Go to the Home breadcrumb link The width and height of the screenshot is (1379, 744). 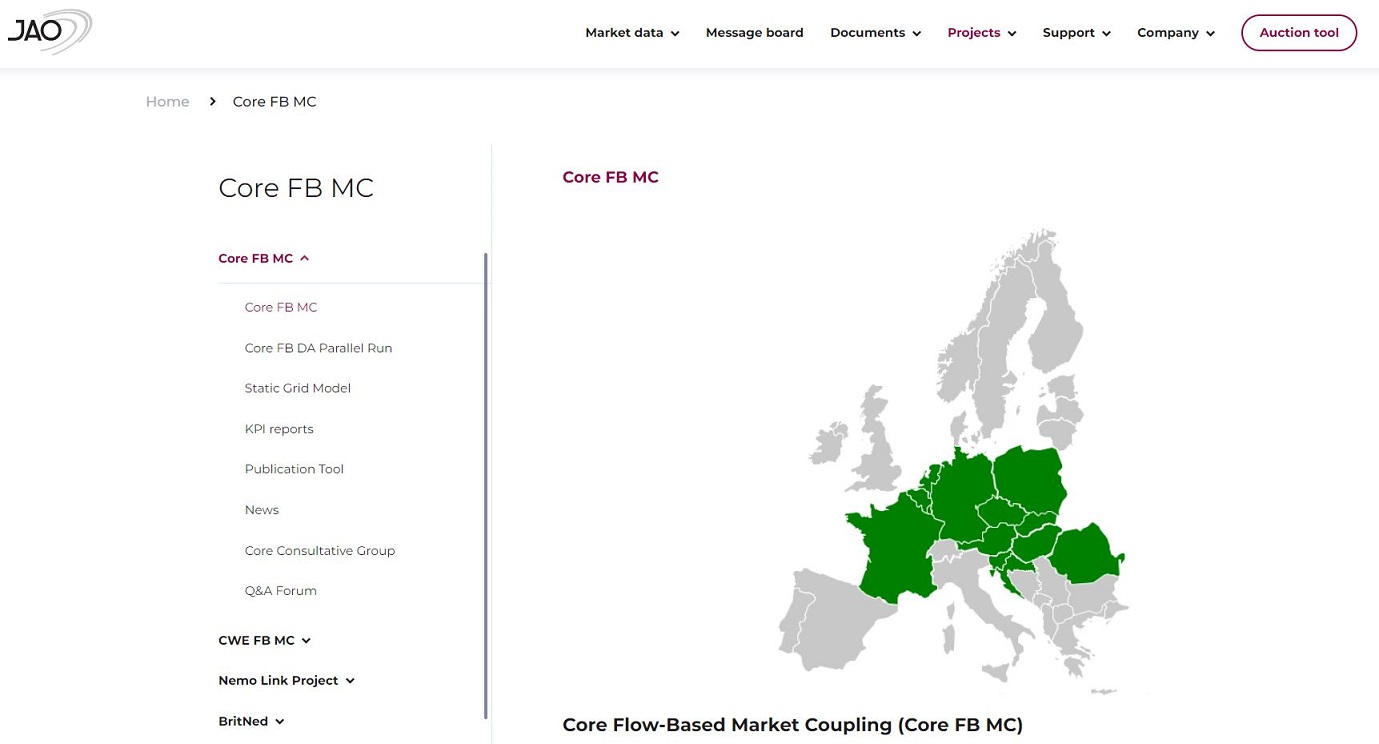click(167, 102)
